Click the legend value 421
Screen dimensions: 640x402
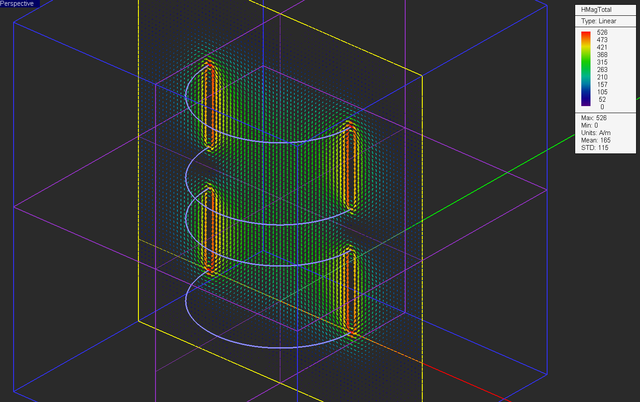[602, 47]
